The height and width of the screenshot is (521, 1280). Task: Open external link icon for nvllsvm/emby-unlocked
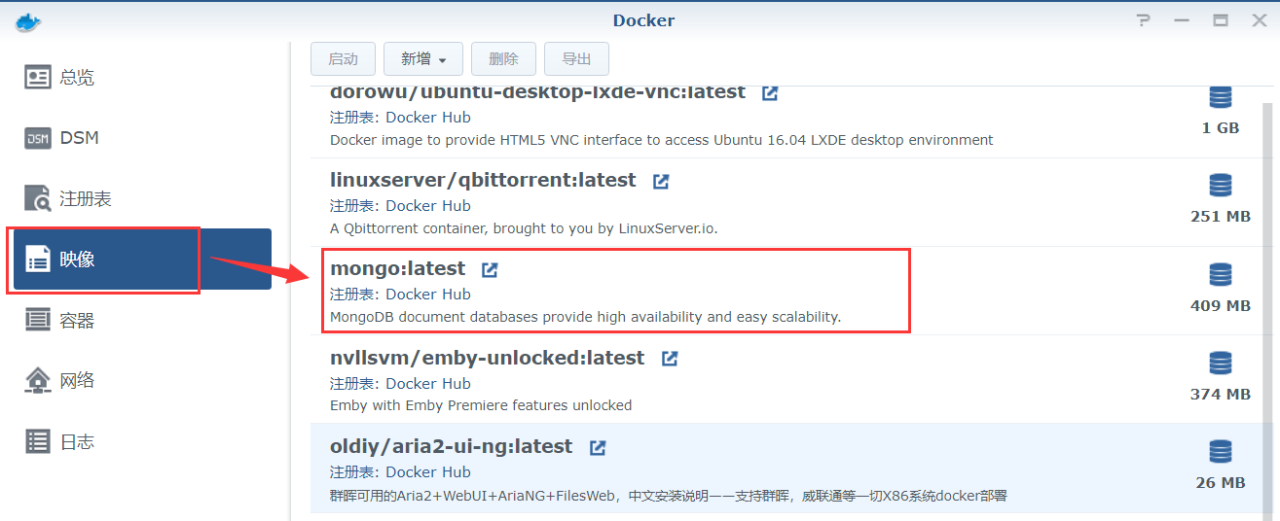tap(670, 358)
